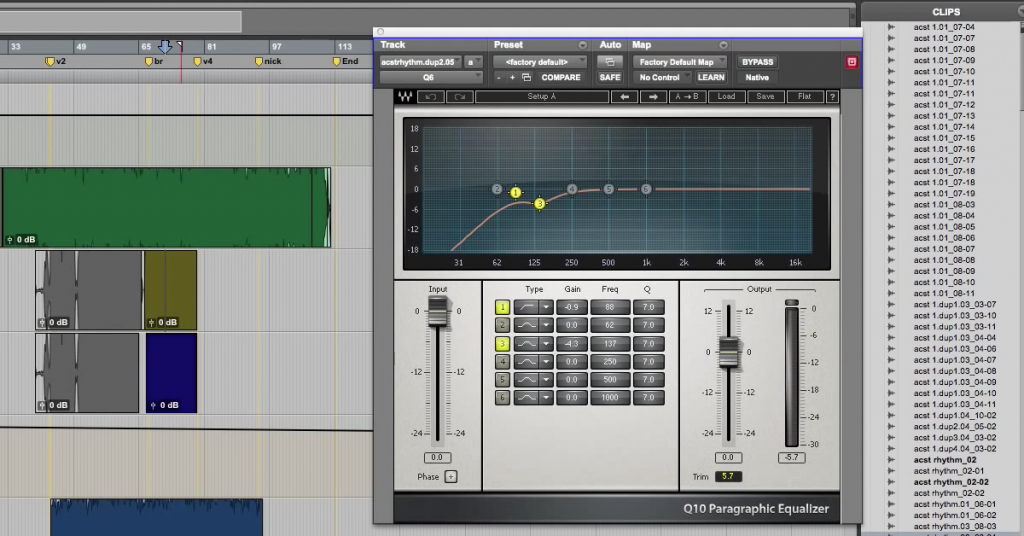Open band 2 filter type dropdown arrow
The height and width of the screenshot is (536, 1024).
coord(546,325)
